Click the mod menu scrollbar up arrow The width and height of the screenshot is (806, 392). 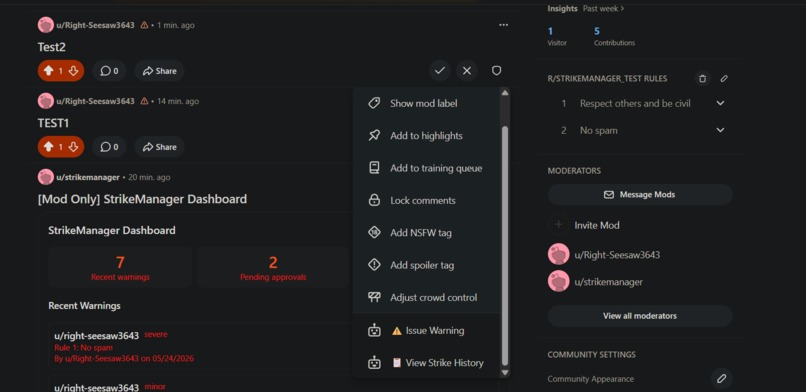[x=505, y=93]
